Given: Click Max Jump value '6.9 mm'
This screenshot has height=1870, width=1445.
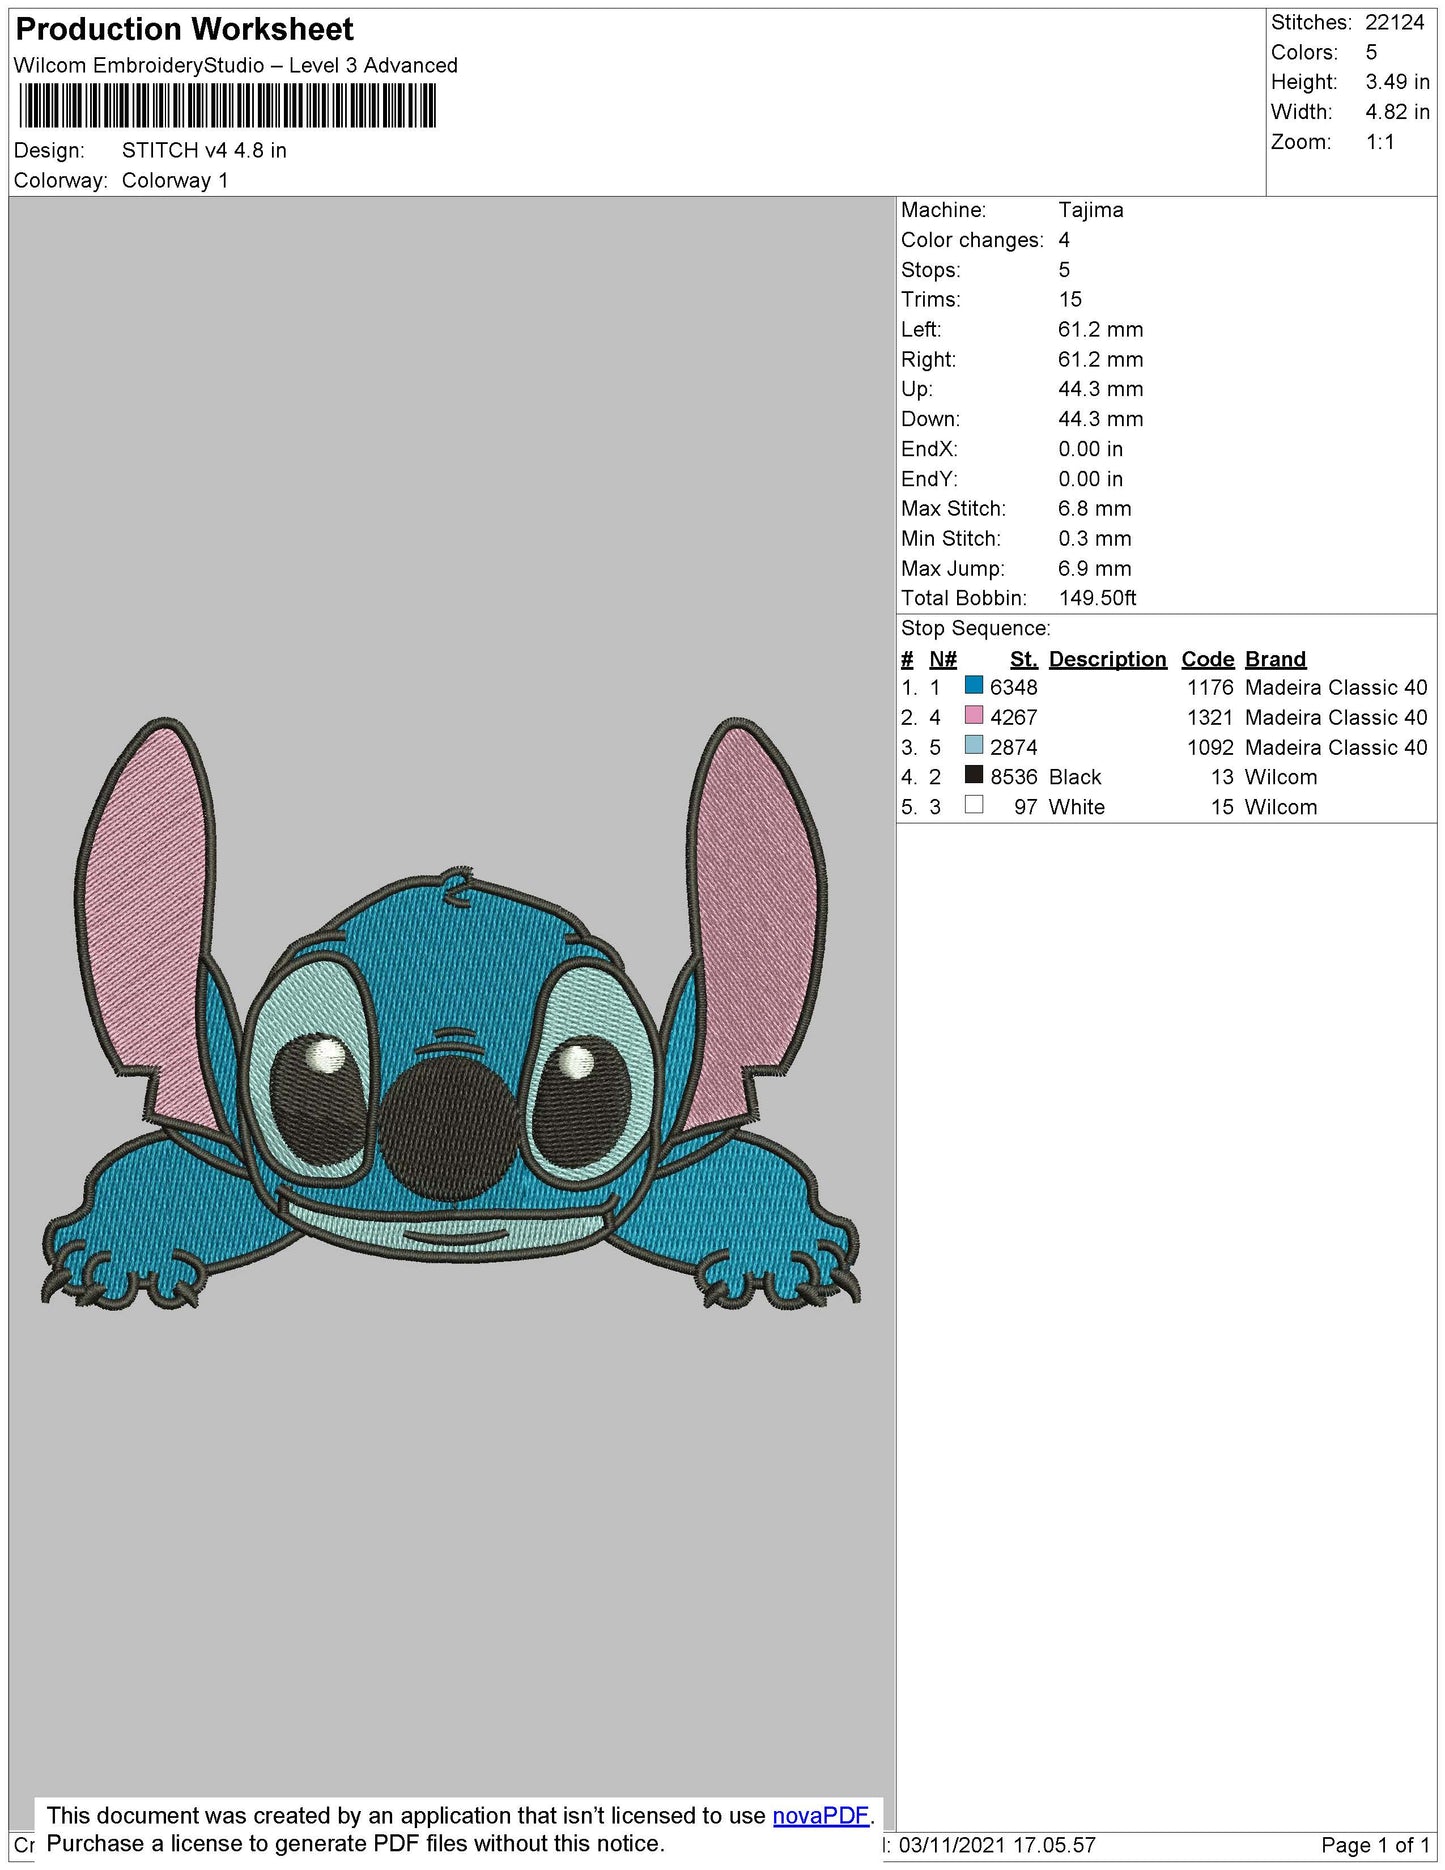Looking at the screenshot, I should (1094, 568).
